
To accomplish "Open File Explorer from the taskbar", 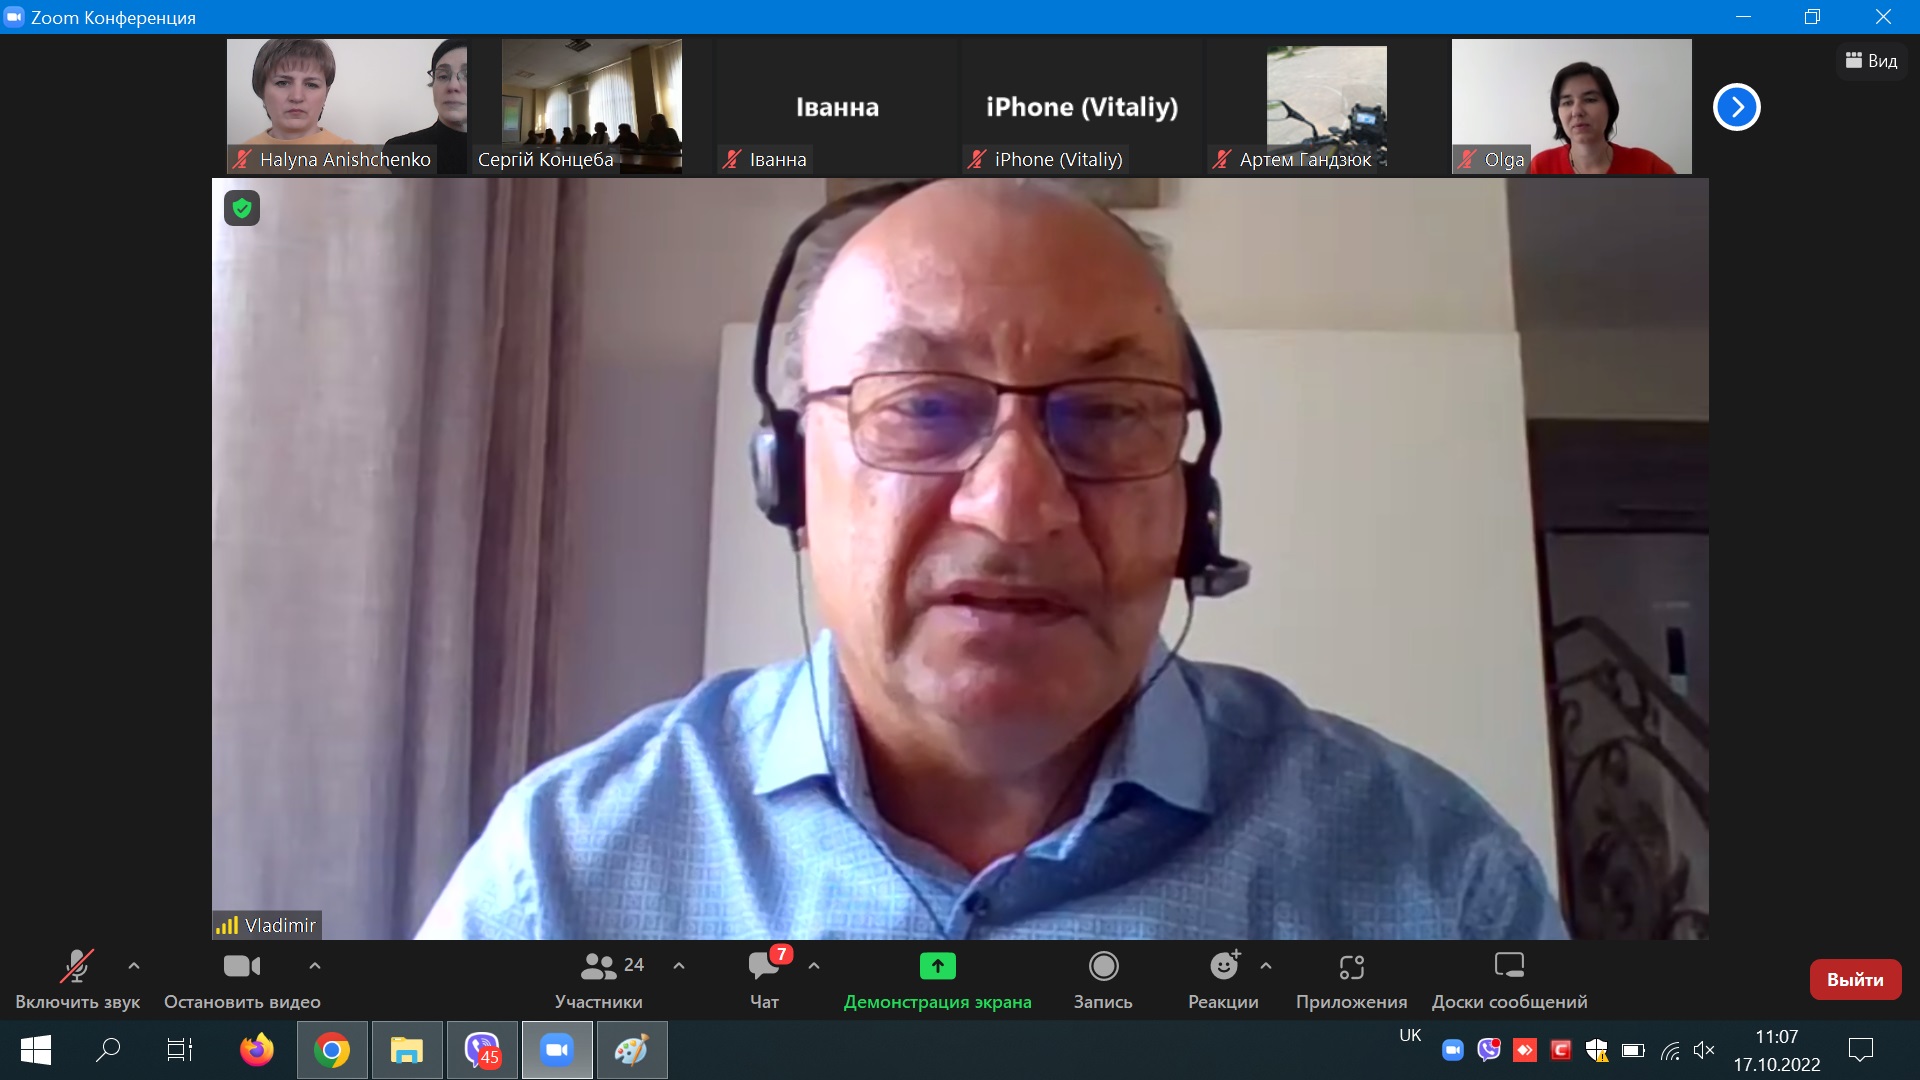I will (x=407, y=1050).
